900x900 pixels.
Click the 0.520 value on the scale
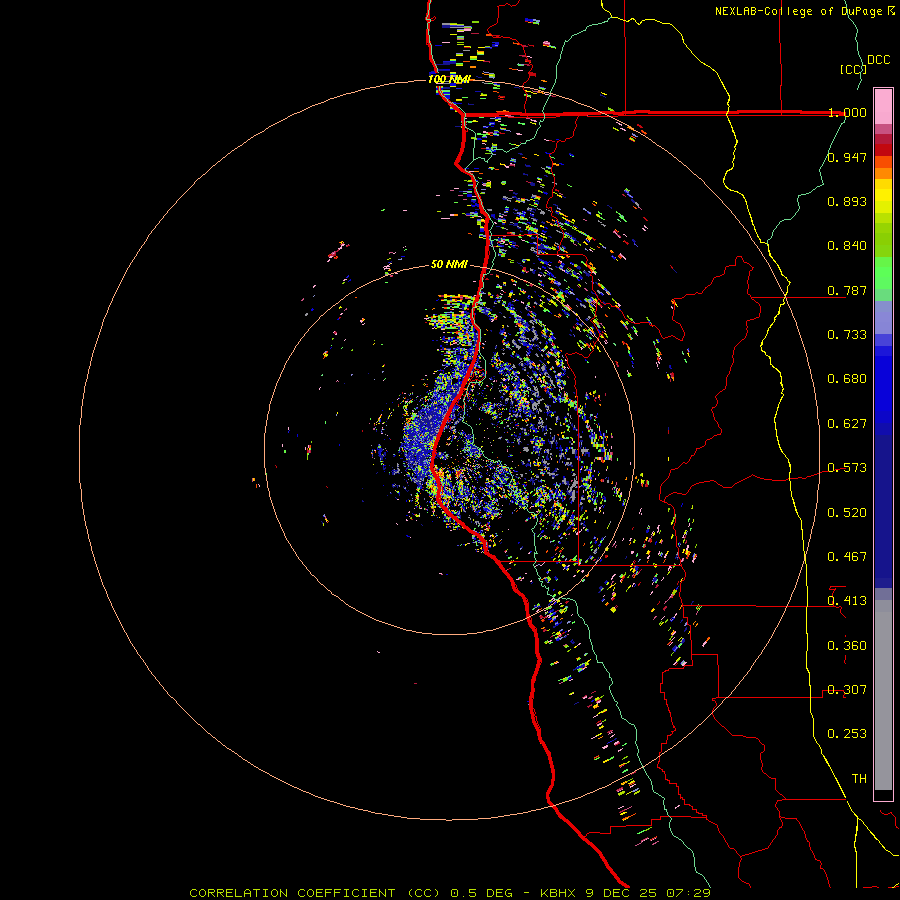click(847, 513)
